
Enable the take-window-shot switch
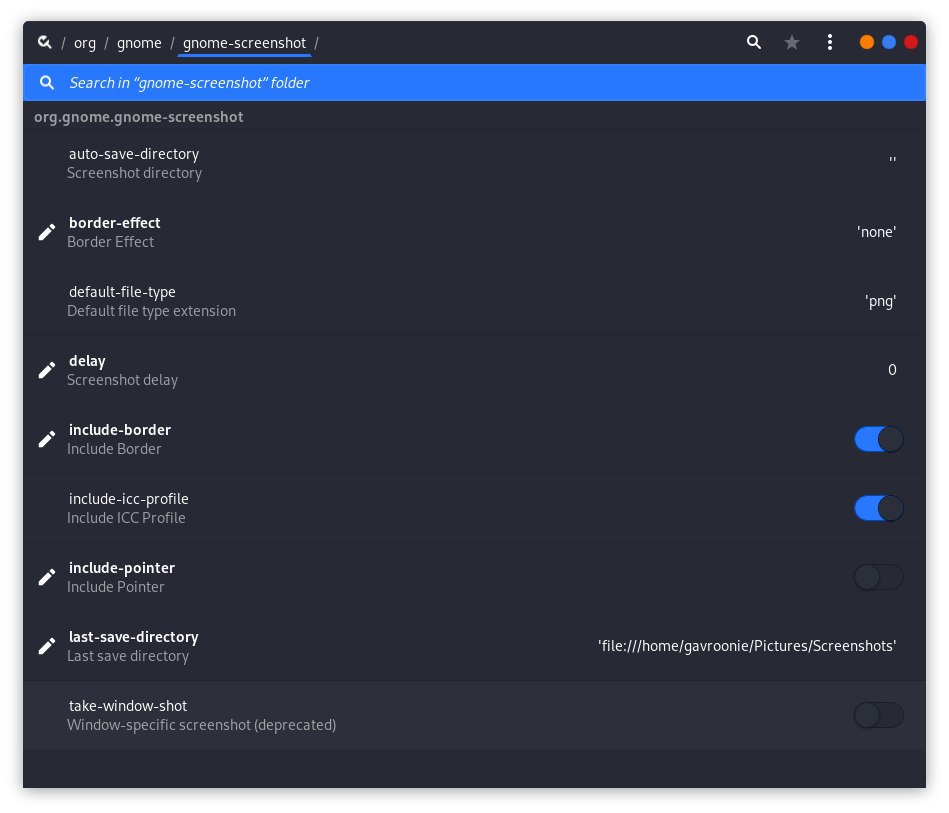[879, 716]
